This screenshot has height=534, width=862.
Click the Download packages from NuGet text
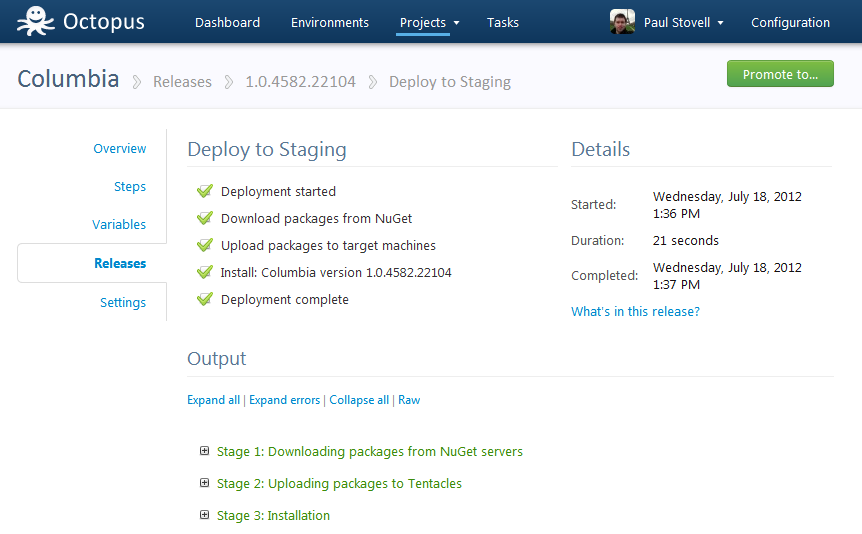coord(316,218)
